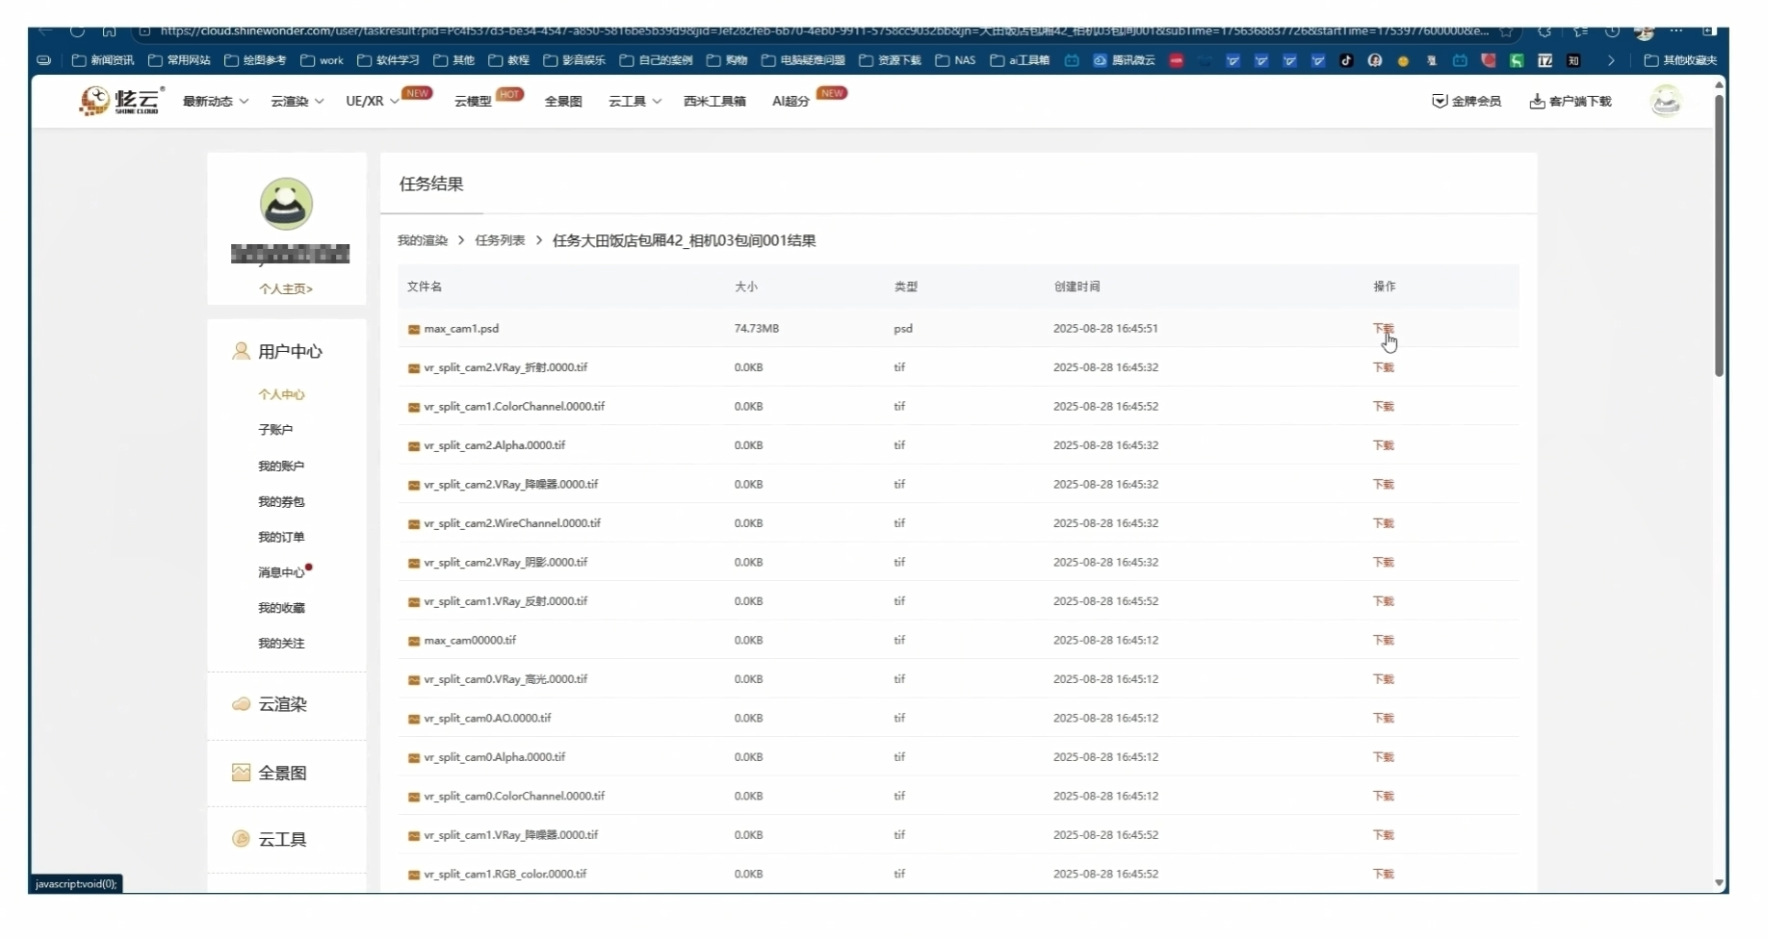Click the 全景图 panorama icon in the sidebar
1768x939 pixels.
point(241,773)
